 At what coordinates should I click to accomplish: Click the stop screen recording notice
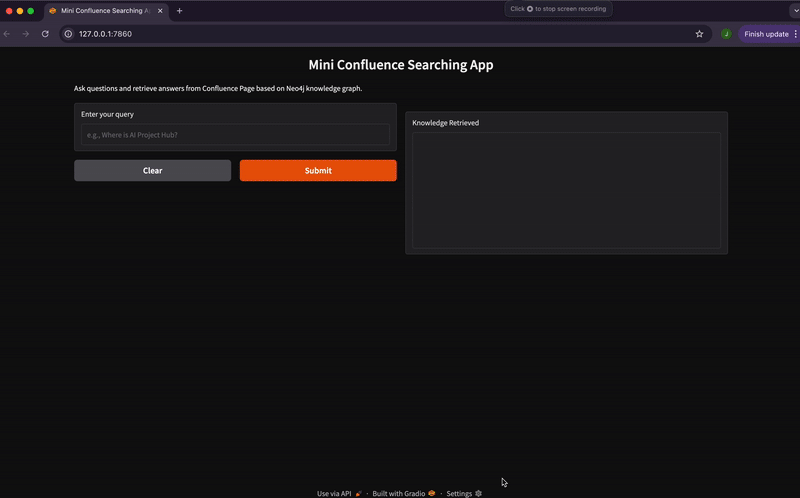click(558, 9)
